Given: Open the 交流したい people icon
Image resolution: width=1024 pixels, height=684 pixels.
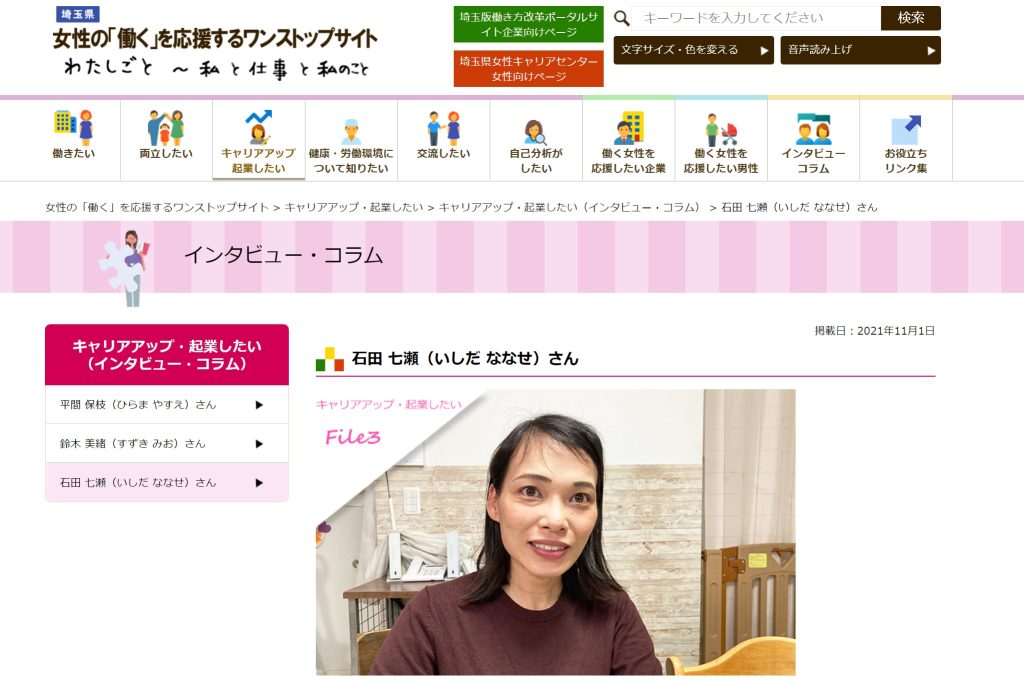Looking at the screenshot, I should (443, 127).
